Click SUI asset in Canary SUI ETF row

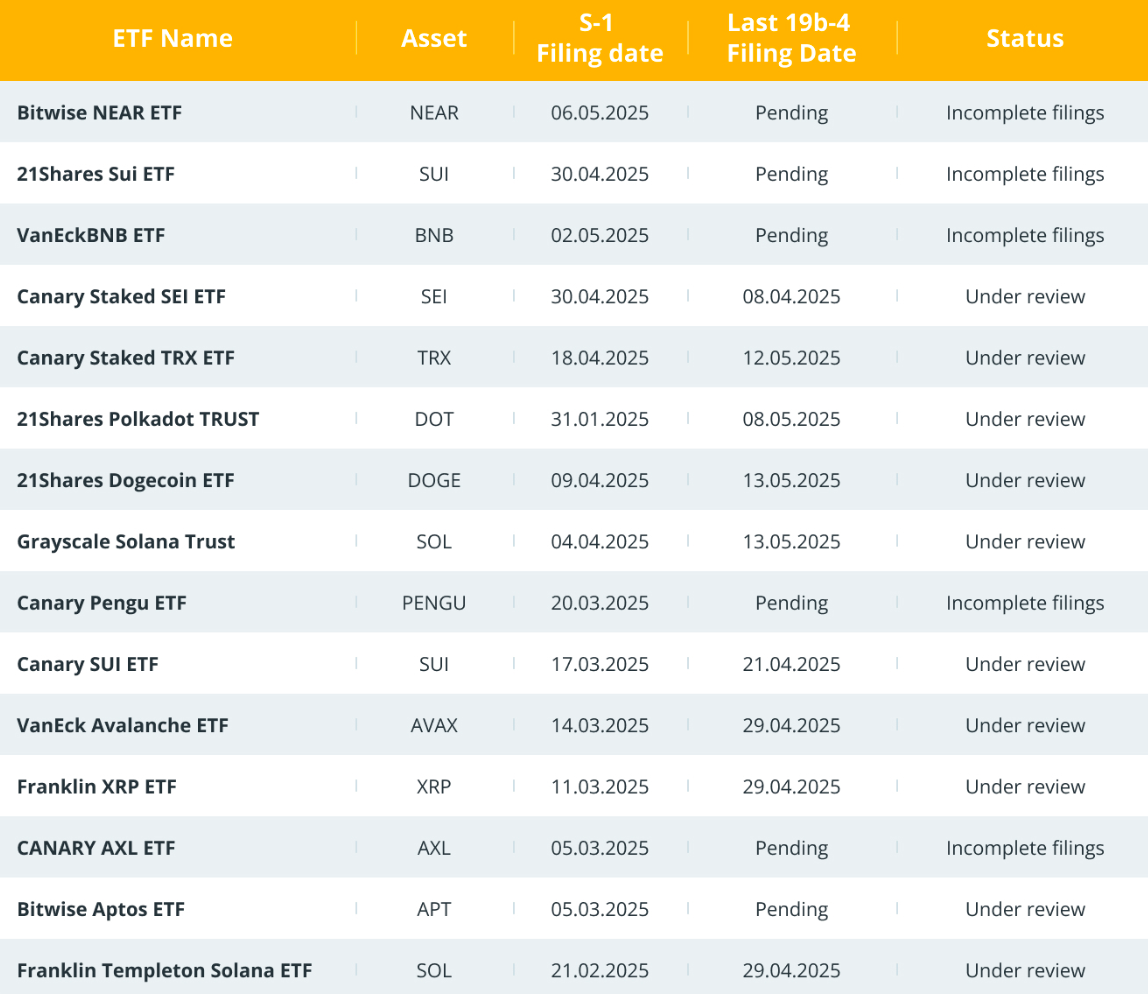(x=434, y=664)
